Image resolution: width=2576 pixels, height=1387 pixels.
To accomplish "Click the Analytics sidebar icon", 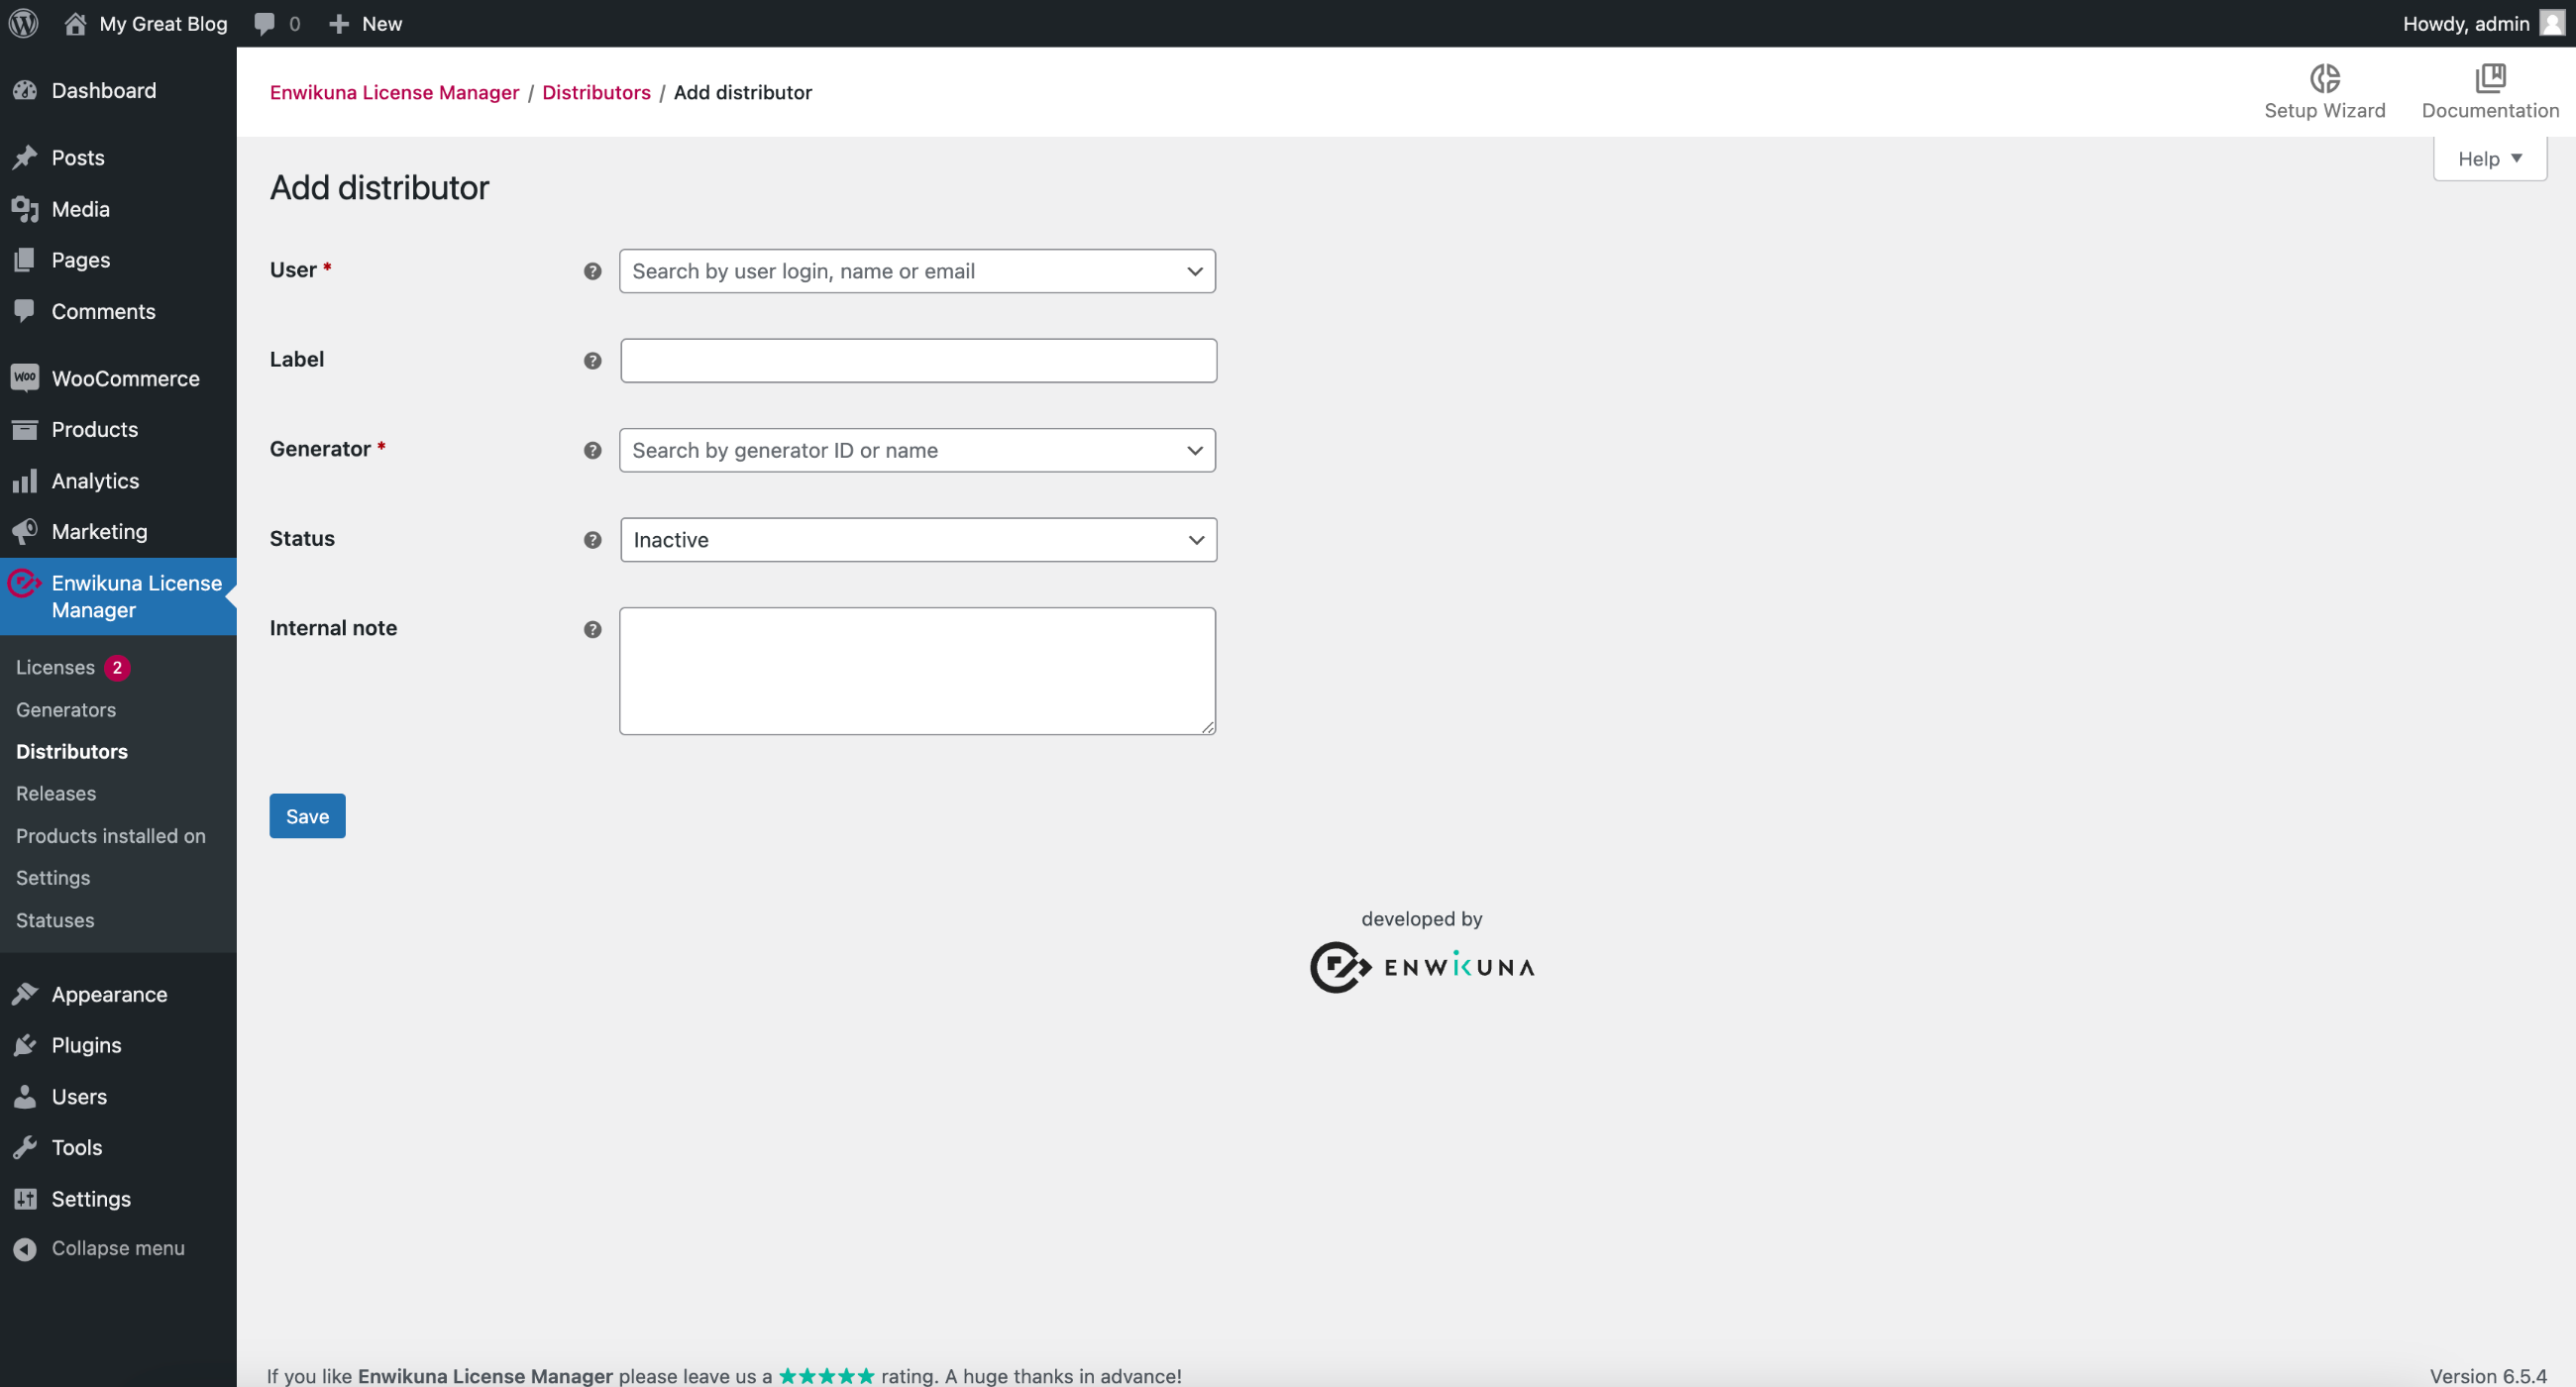I will 24,481.
